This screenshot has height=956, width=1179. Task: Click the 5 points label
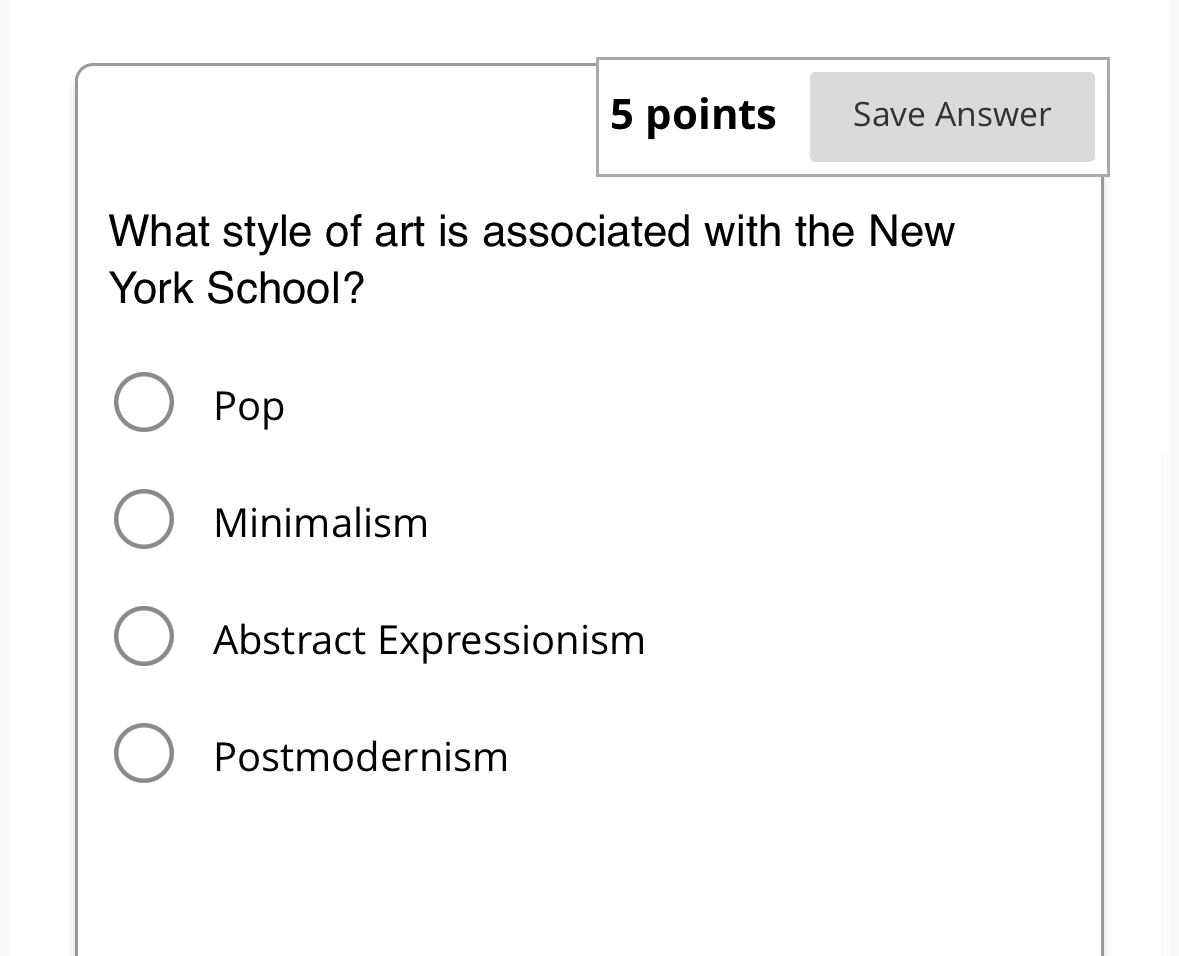point(693,115)
